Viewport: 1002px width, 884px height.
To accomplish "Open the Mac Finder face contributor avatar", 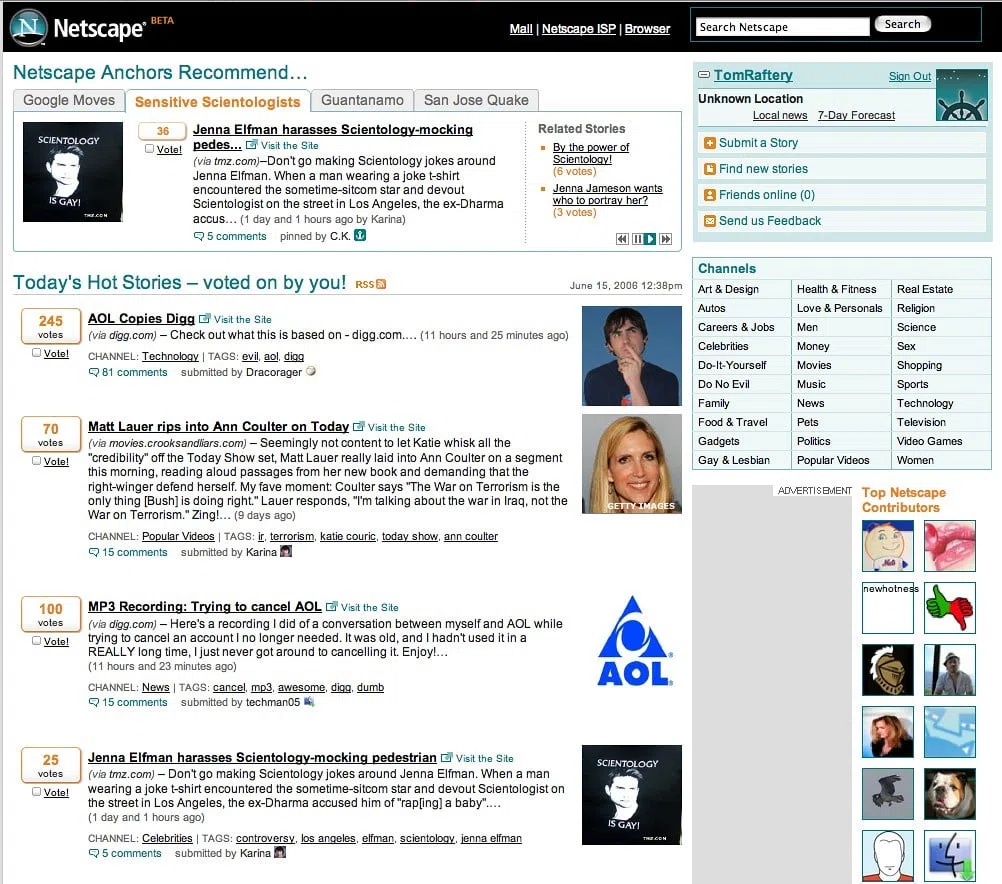I will pos(950,856).
